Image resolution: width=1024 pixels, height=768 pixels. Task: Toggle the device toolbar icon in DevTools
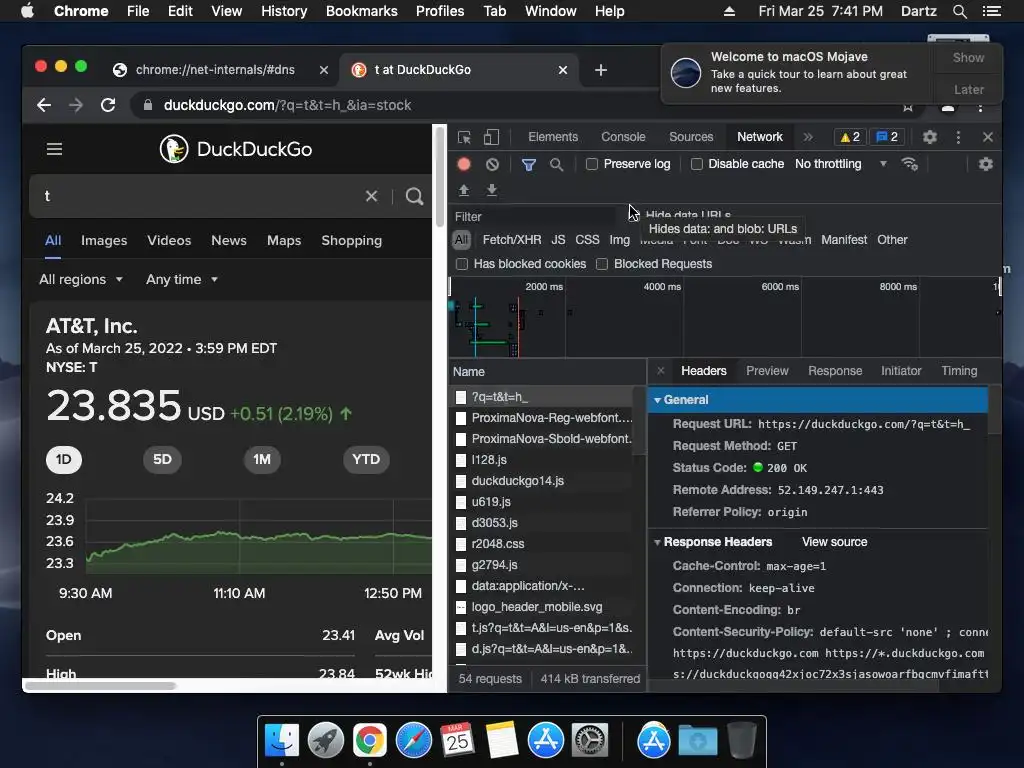tap(491, 137)
